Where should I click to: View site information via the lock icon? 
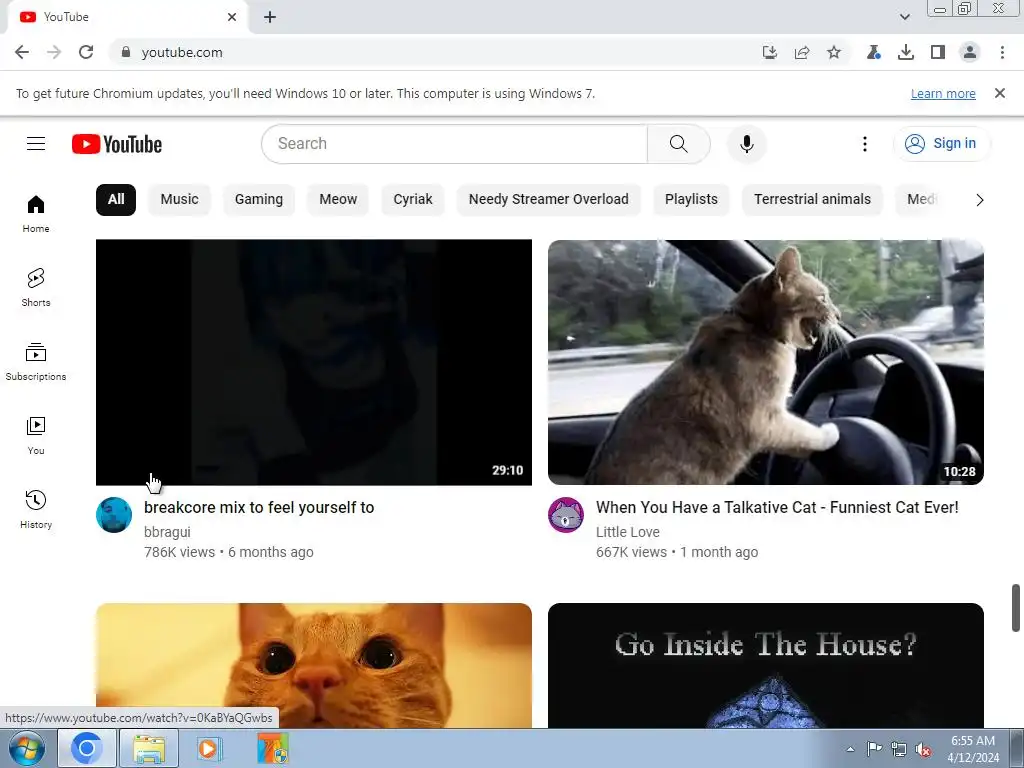pos(126,52)
